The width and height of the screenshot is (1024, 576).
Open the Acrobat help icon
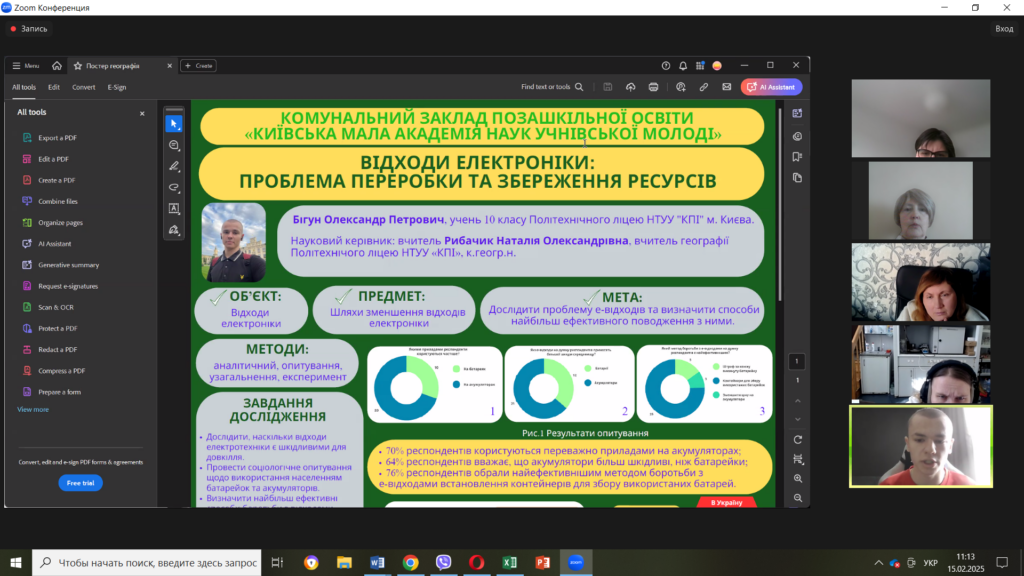coord(665,66)
